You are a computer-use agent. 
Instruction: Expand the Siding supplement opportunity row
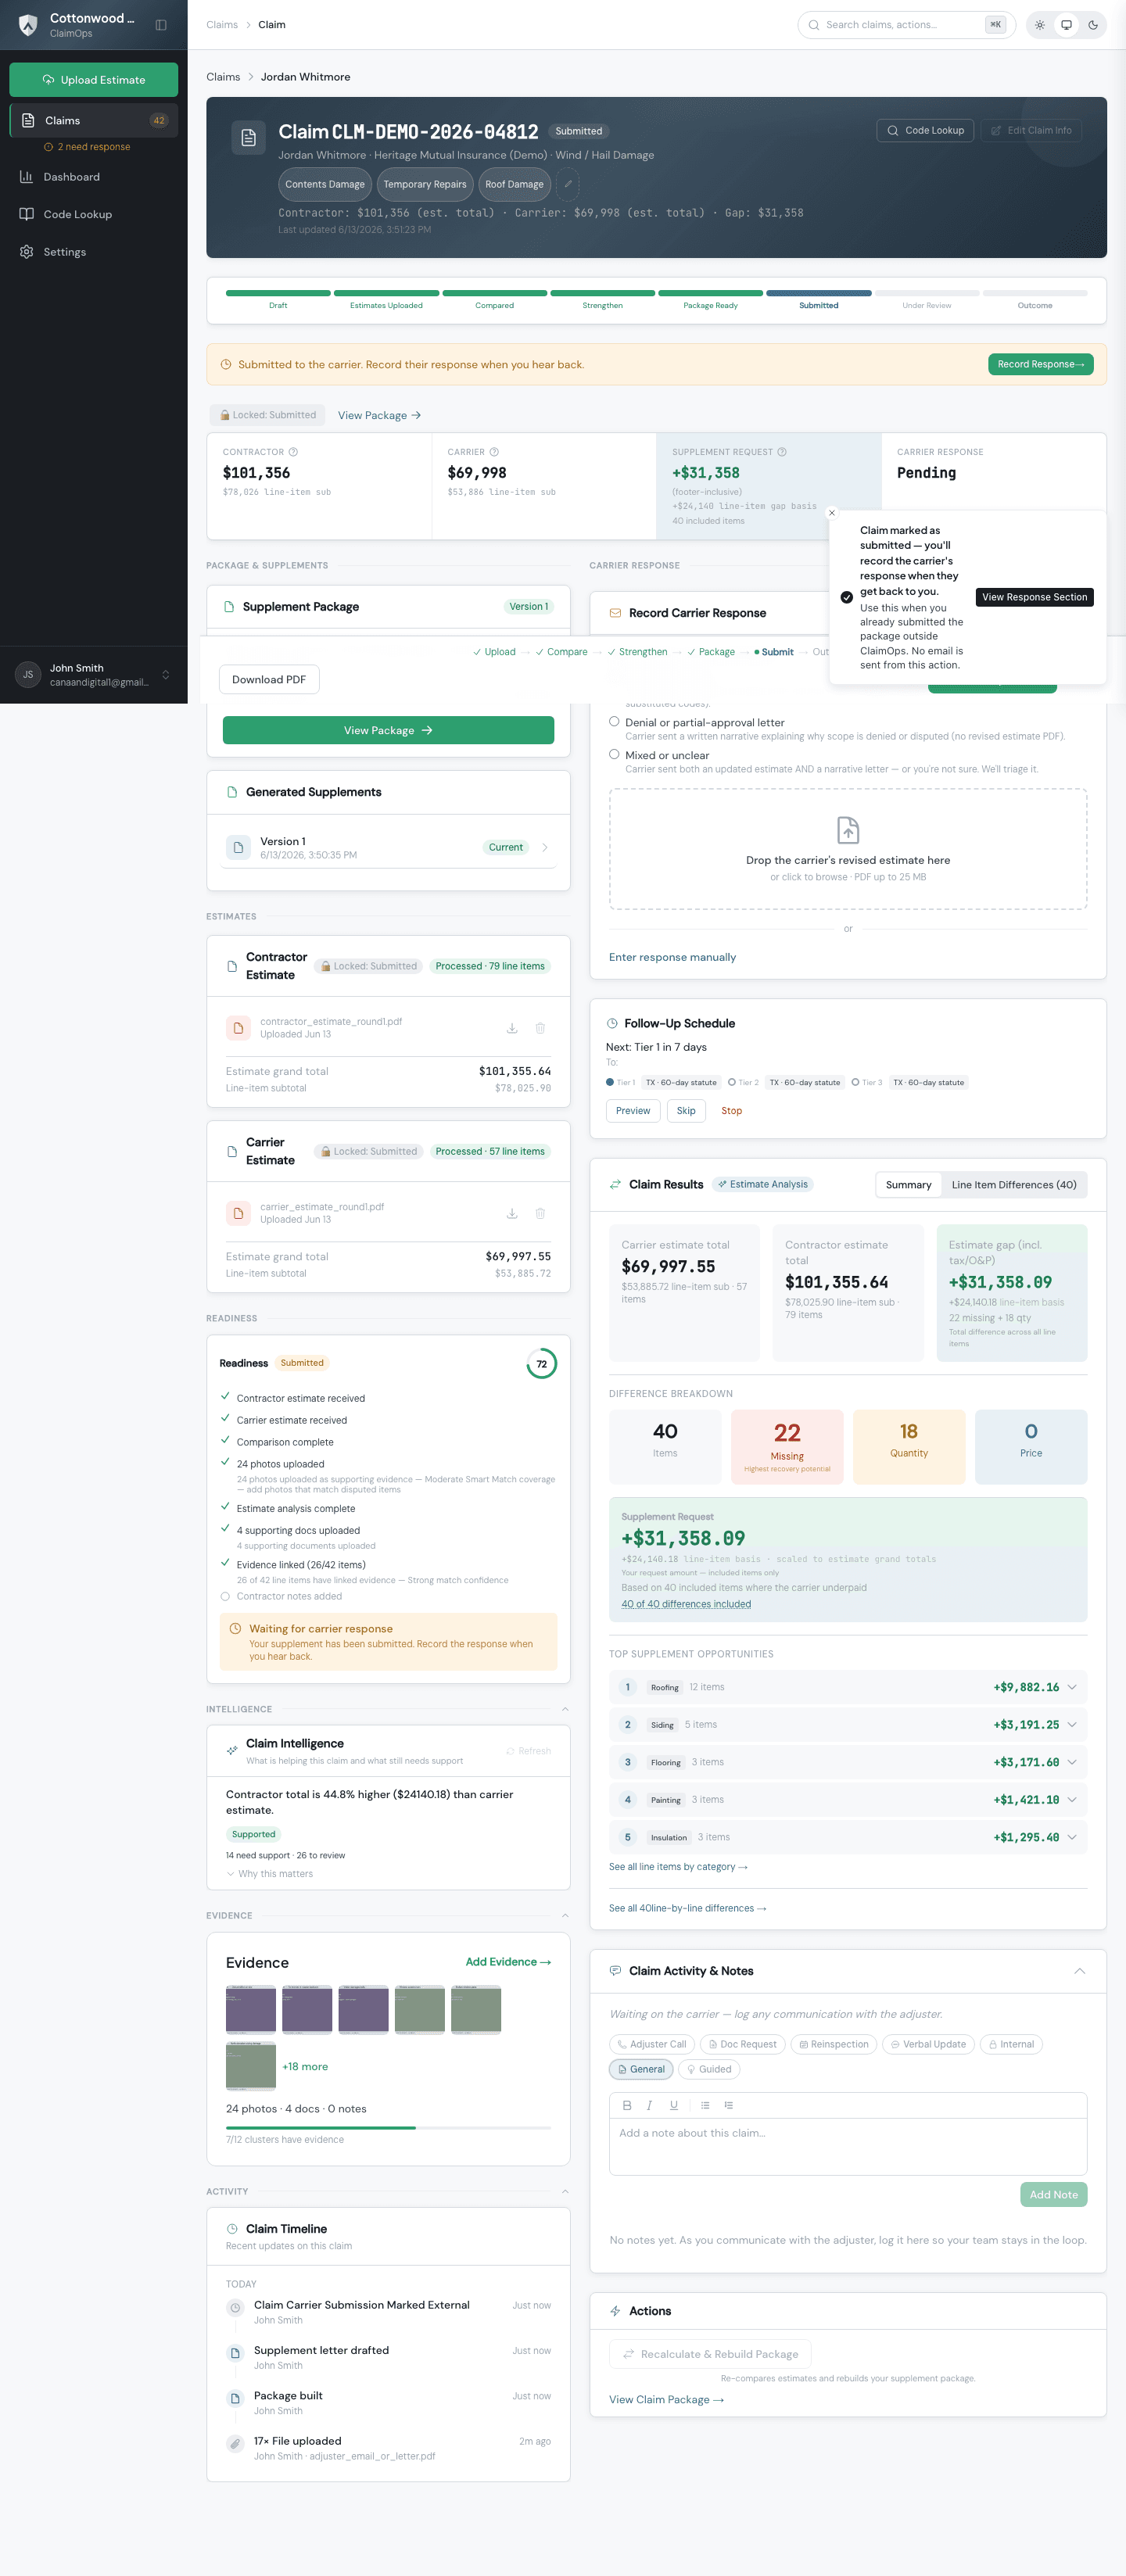[848, 1724]
